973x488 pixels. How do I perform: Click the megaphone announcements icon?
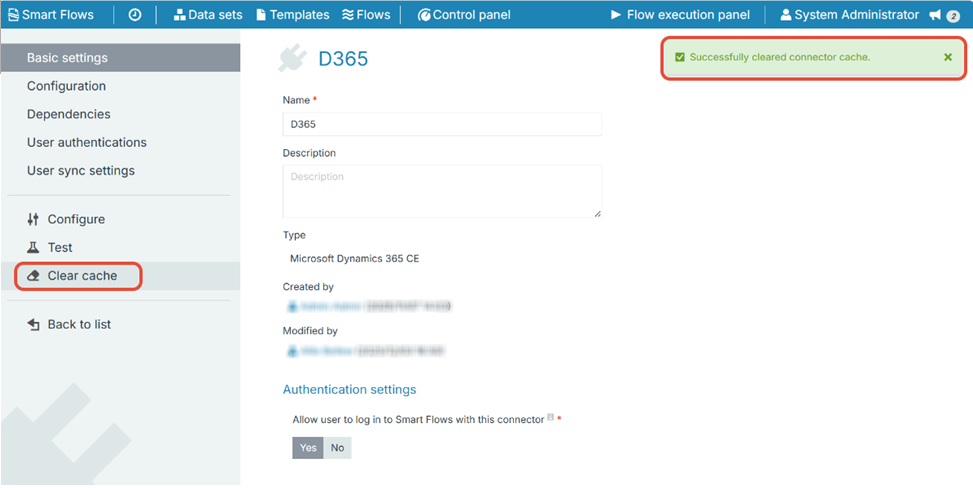point(935,15)
